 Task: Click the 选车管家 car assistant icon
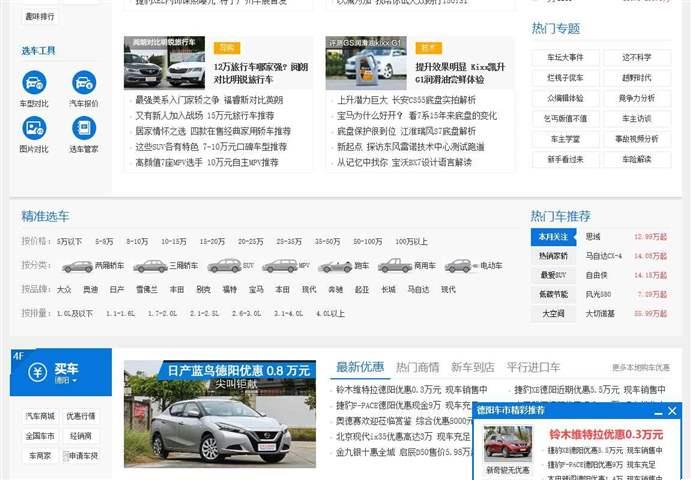click(x=84, y=128)
